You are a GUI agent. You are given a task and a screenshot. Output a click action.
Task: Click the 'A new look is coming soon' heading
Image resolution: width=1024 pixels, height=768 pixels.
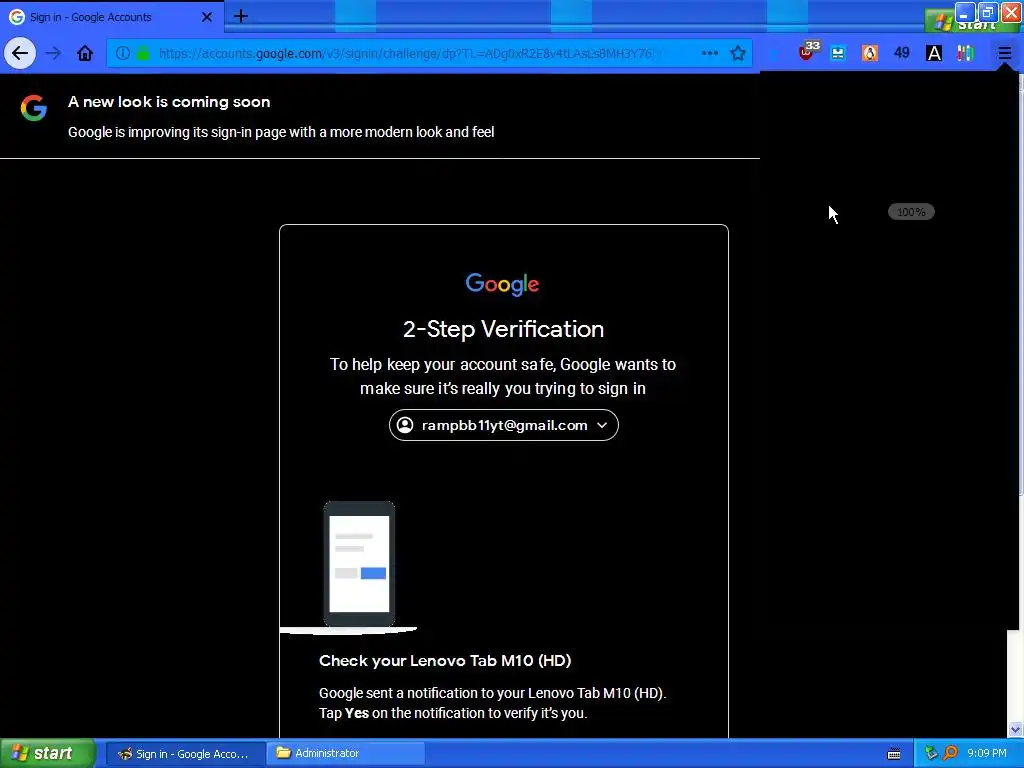(169, 102)
